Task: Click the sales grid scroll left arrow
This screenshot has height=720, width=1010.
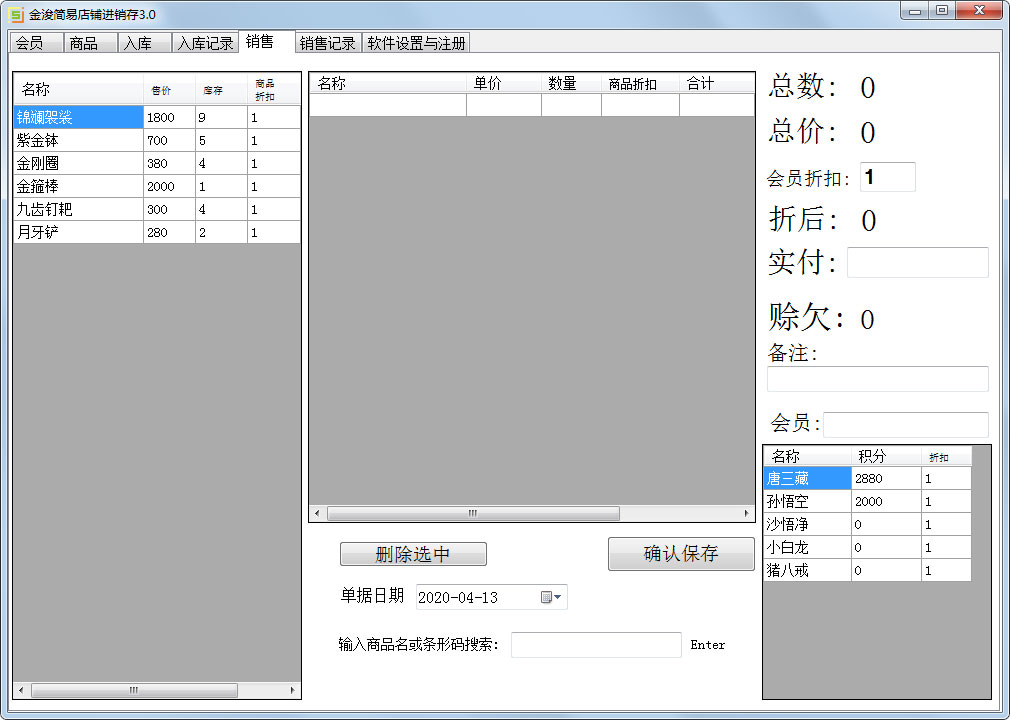Action: click(317, 513)
